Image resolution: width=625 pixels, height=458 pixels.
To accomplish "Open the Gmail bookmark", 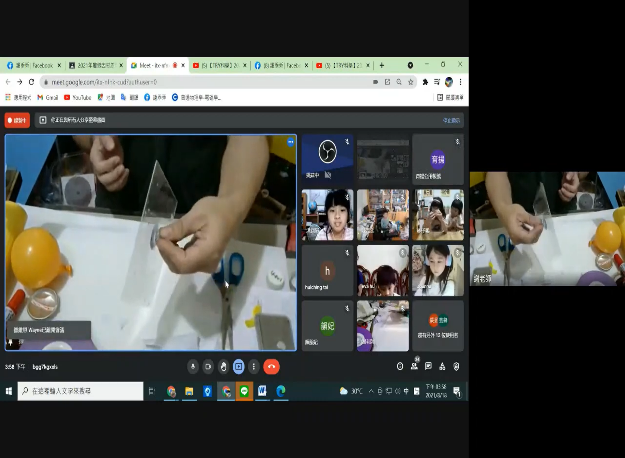I will pos(47,97).
